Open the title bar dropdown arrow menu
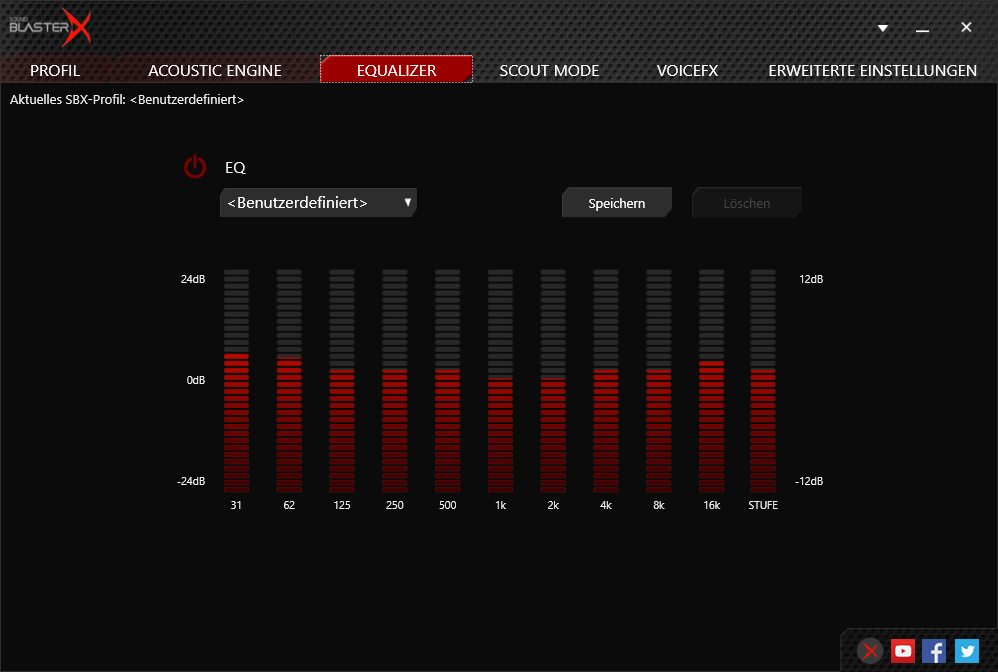Viewport: 998px width, 672px height. pos(882,28)
